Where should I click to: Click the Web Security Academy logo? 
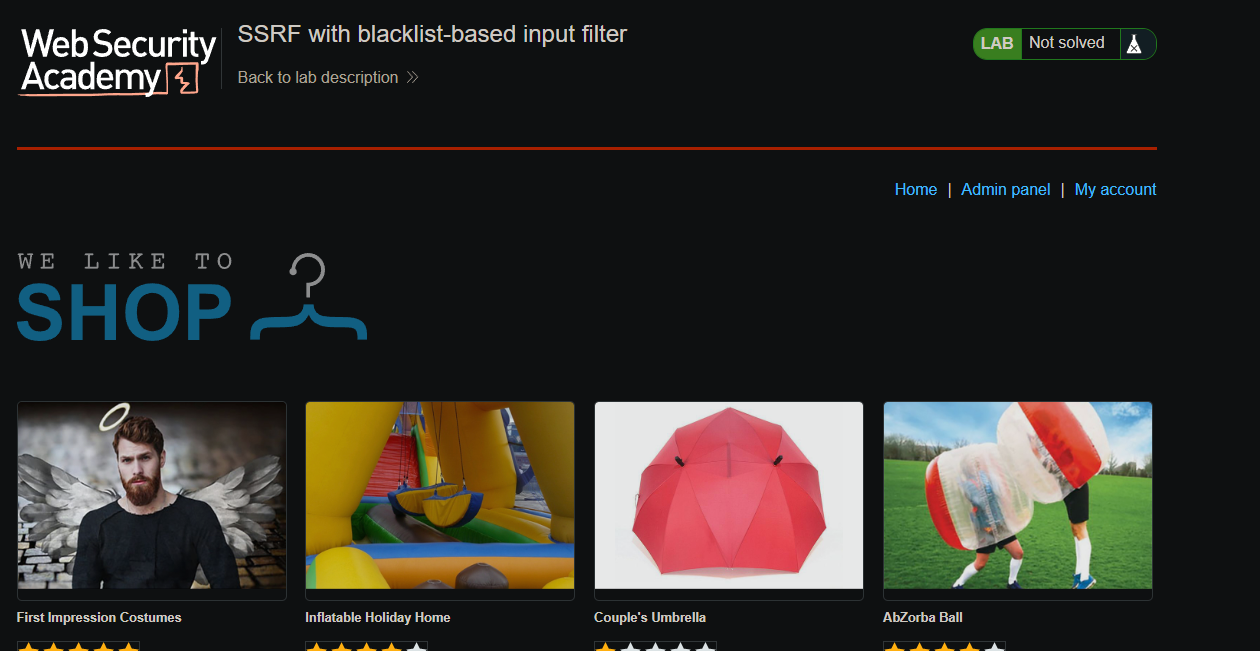[118, 62]
